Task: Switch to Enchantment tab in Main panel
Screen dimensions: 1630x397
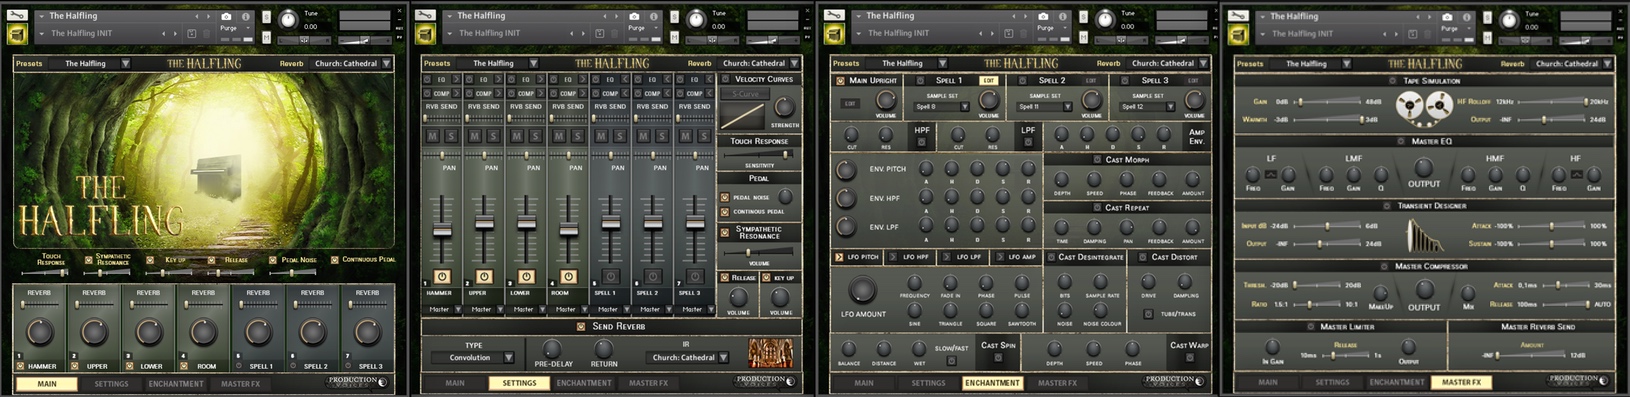Action: pyautogui.click(x=176, y=383)
